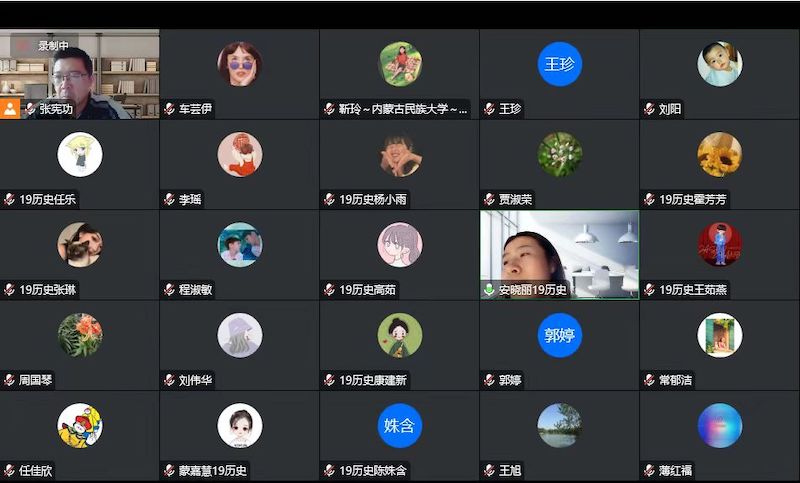The width and height of the screenshot is (800, 483).
Task: Click the lake photo avatar of 王旭
Action: (x=560, y=425)
